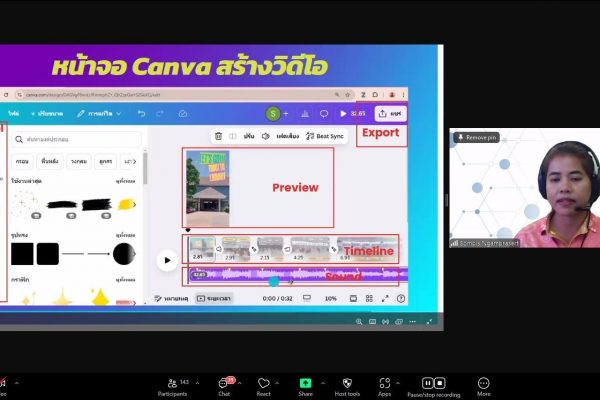Click the bookmark star in browser address bar
Image resolution: width=600 pixels, height=400 pixels.
[347, 95]
